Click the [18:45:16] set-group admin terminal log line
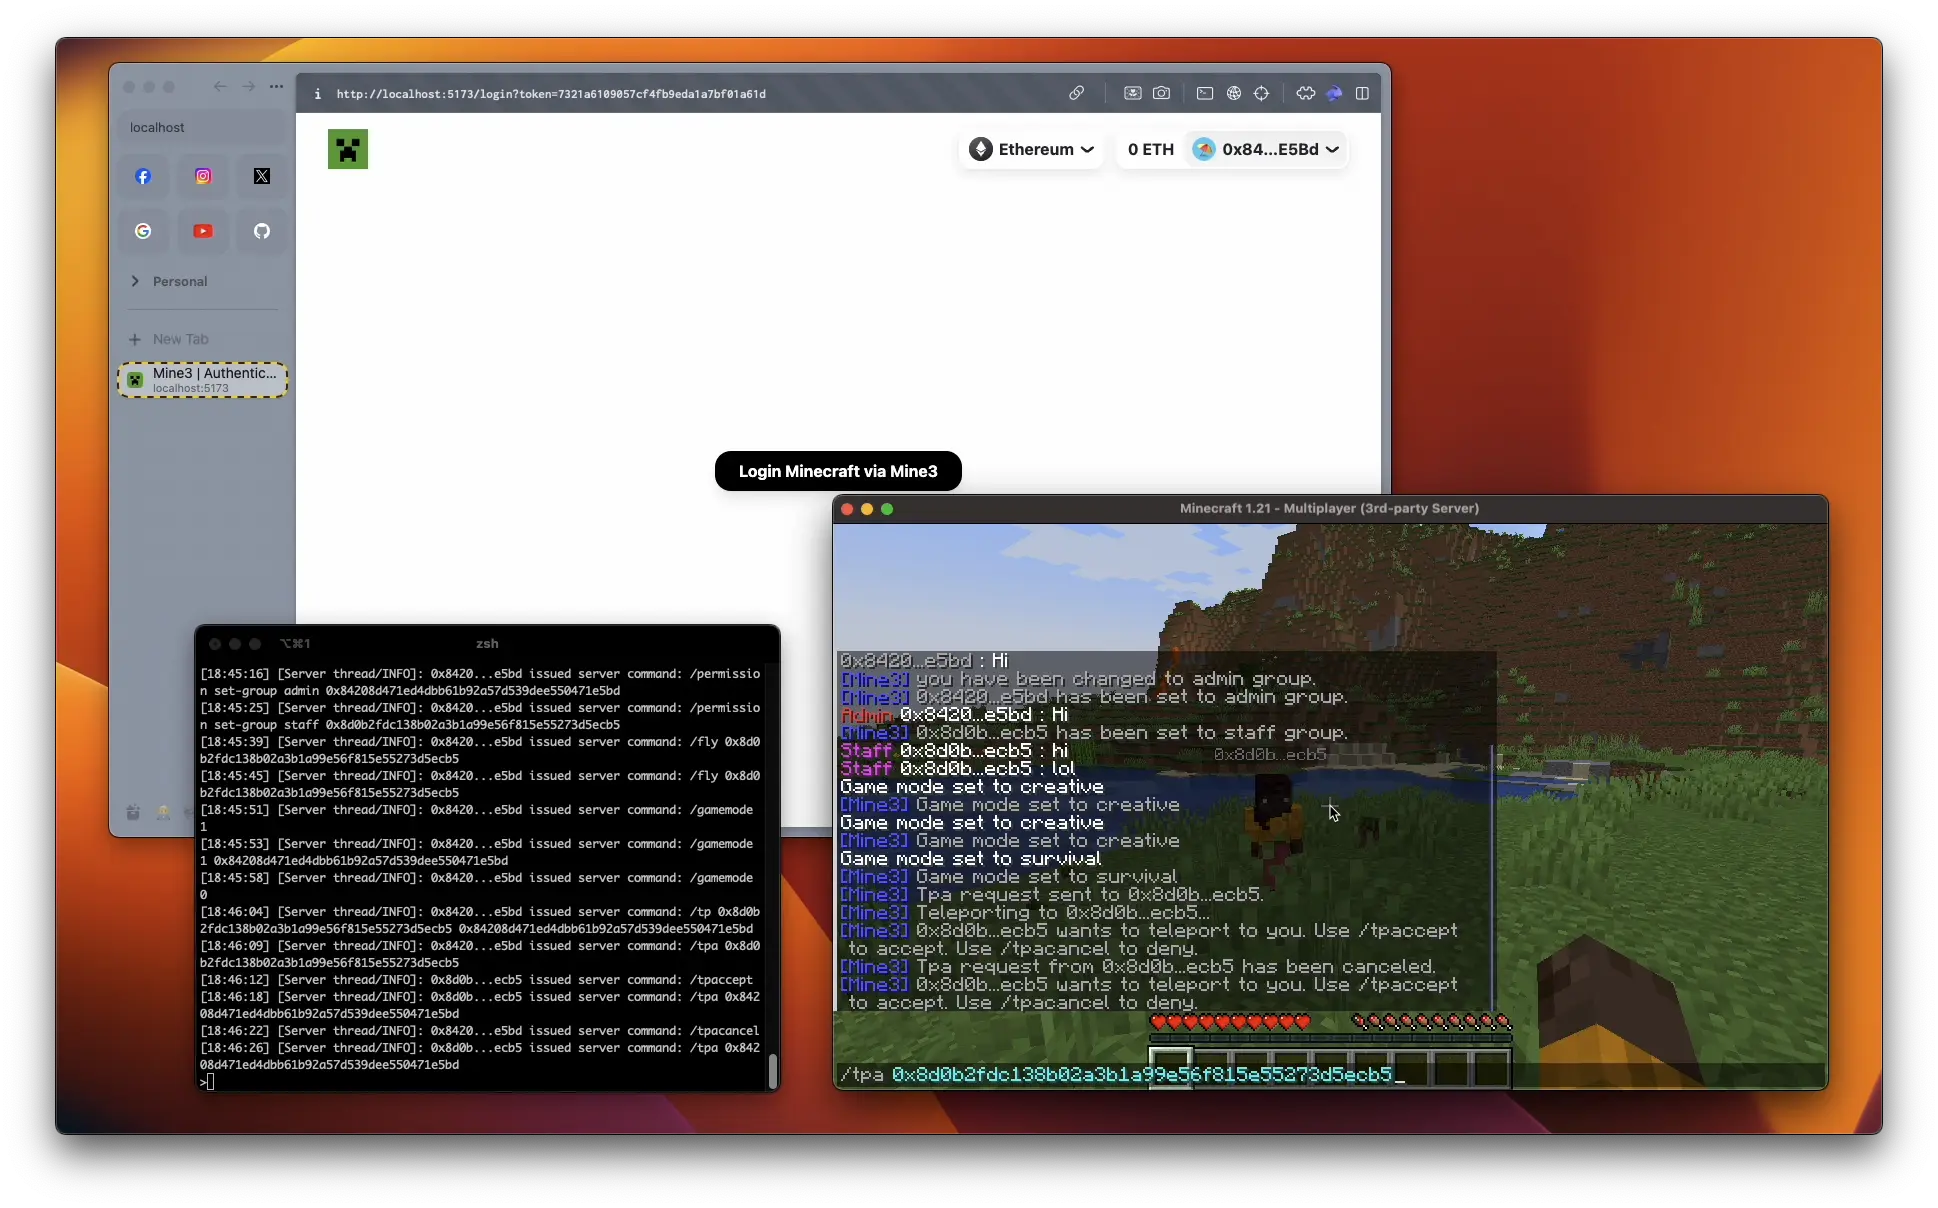1938x1208 pixels. [x=480, y=682]
